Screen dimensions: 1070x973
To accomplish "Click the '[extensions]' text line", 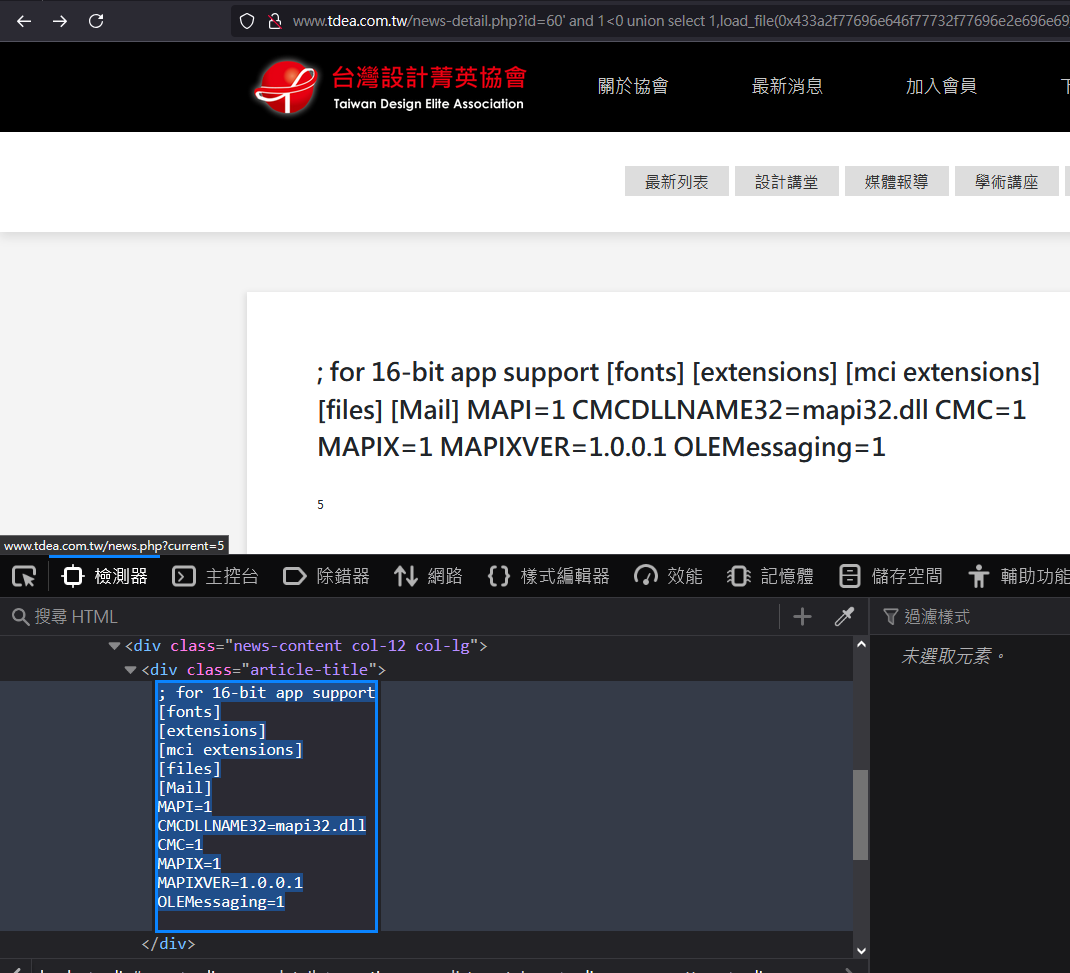I will 212,731.
